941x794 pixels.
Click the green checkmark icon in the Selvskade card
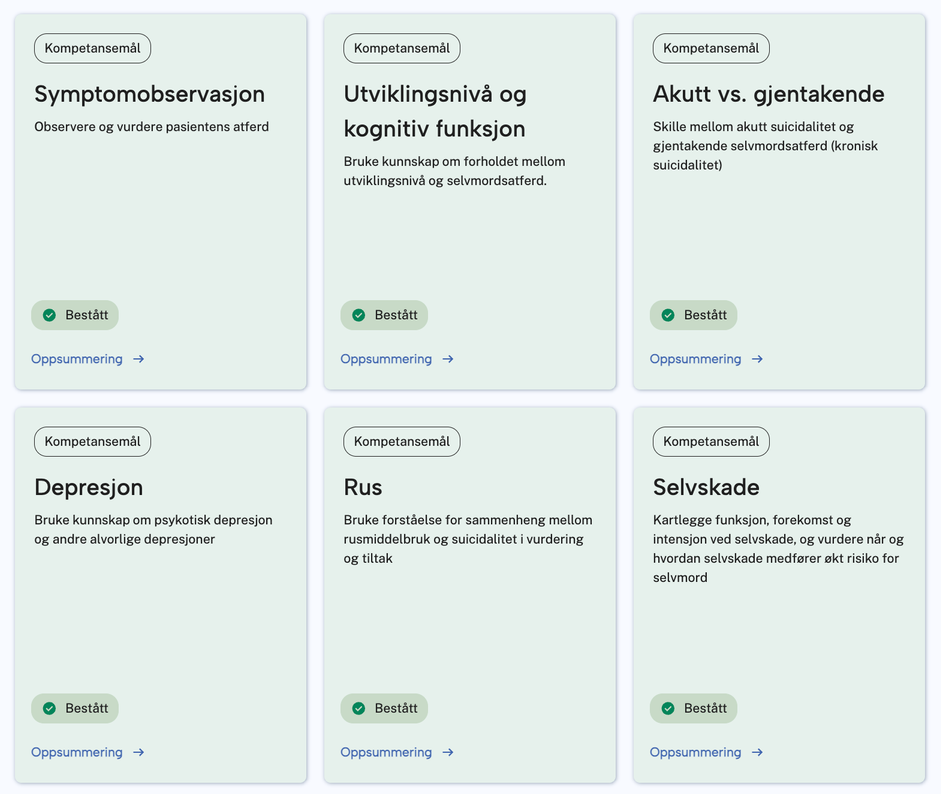click(668, 709)
